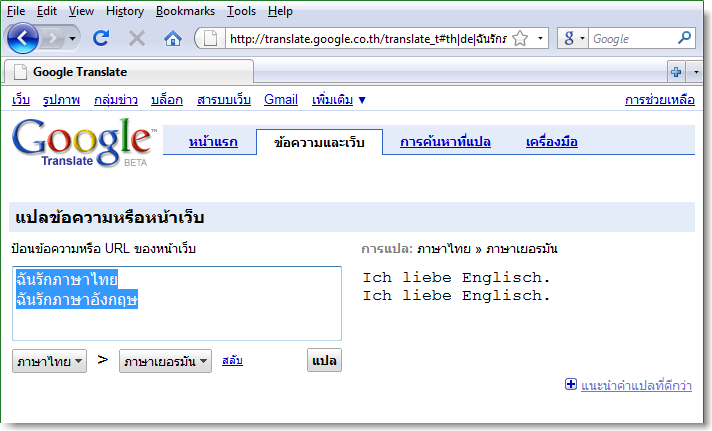
Task: Open the Help menu
Action: coord(280,11)
